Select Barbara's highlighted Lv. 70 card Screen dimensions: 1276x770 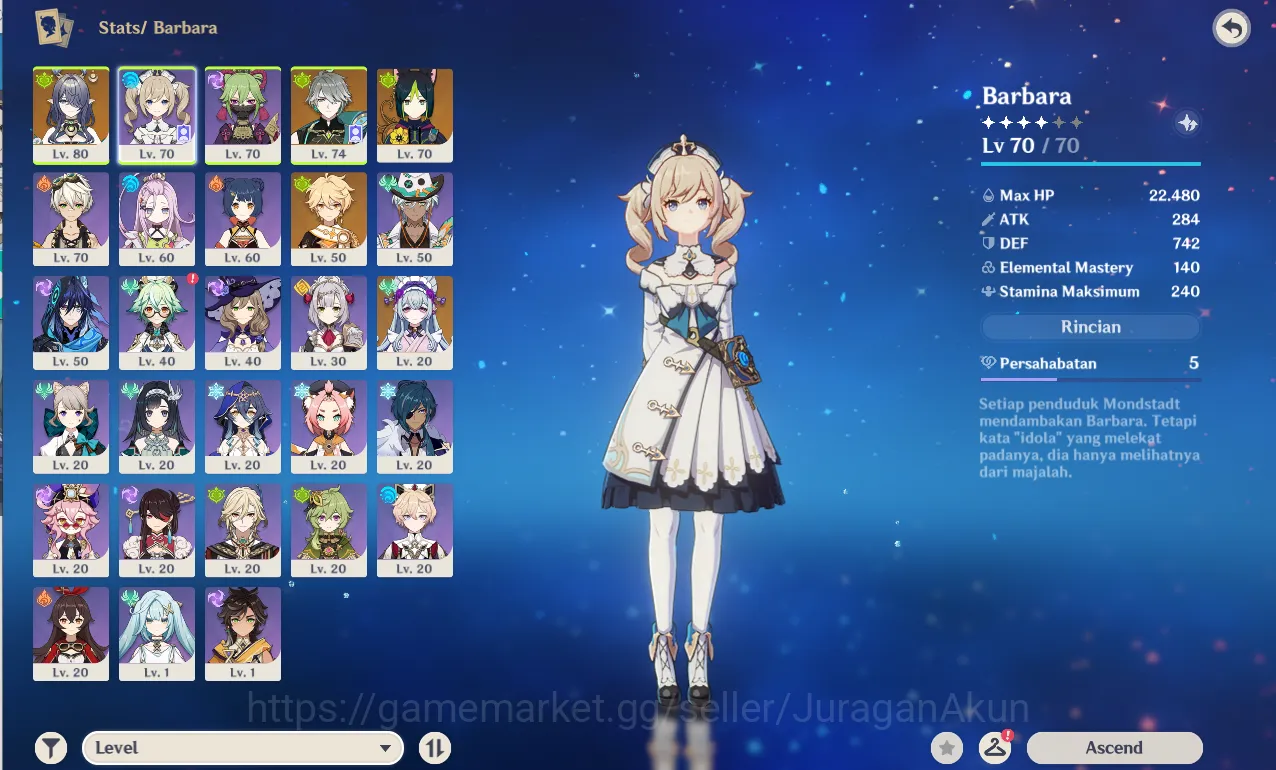click(157, 116)
